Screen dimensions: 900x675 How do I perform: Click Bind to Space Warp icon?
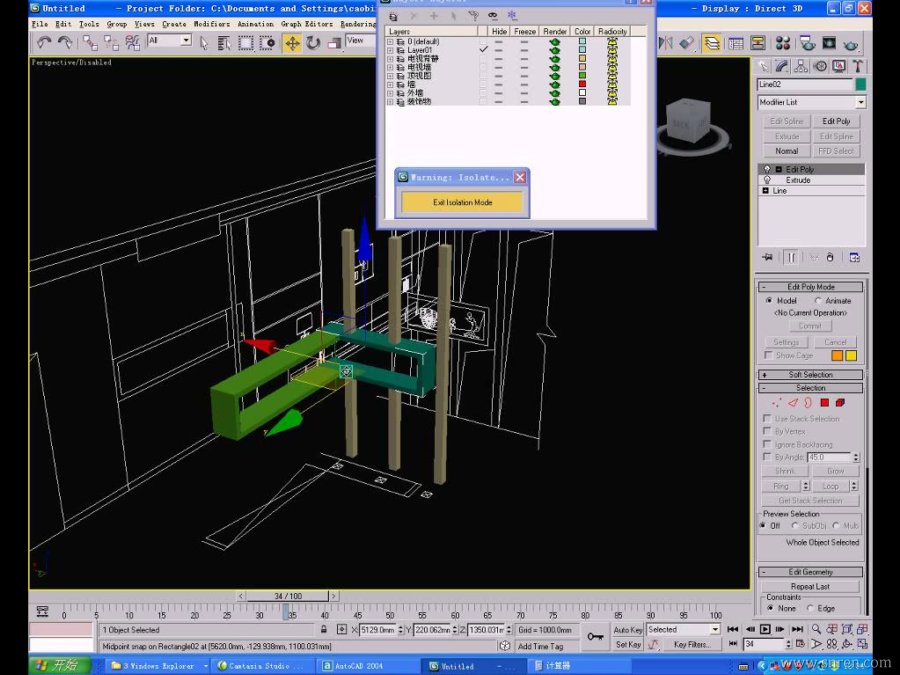[x=133, y=42]
